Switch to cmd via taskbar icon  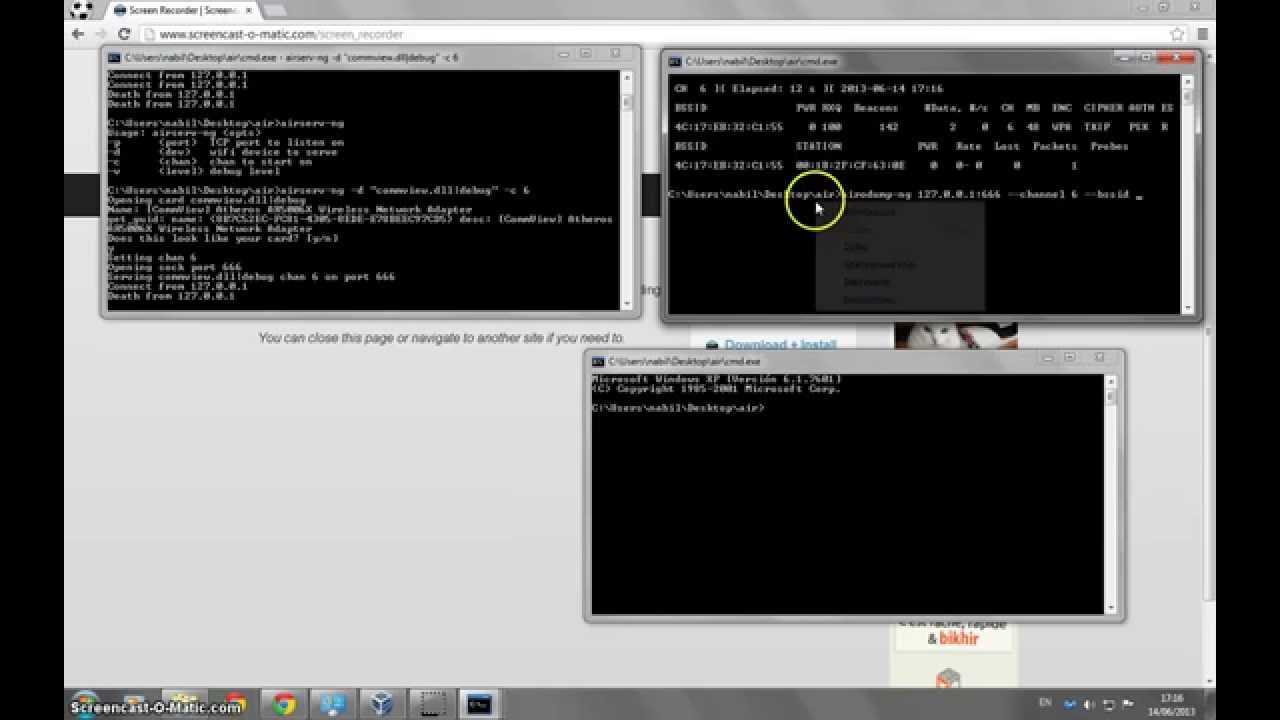[x=480, y=703]
